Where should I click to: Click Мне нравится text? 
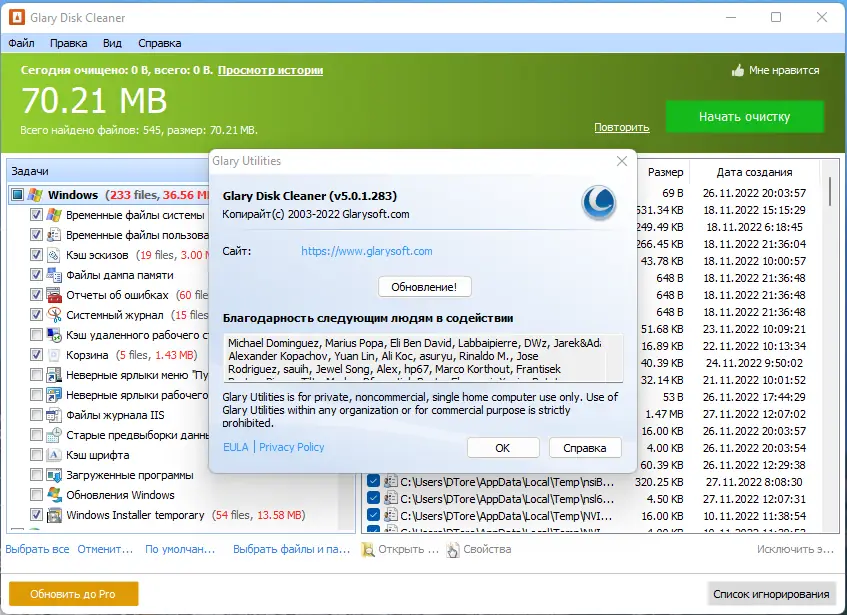pyautogui.click(x=784, y=70)
